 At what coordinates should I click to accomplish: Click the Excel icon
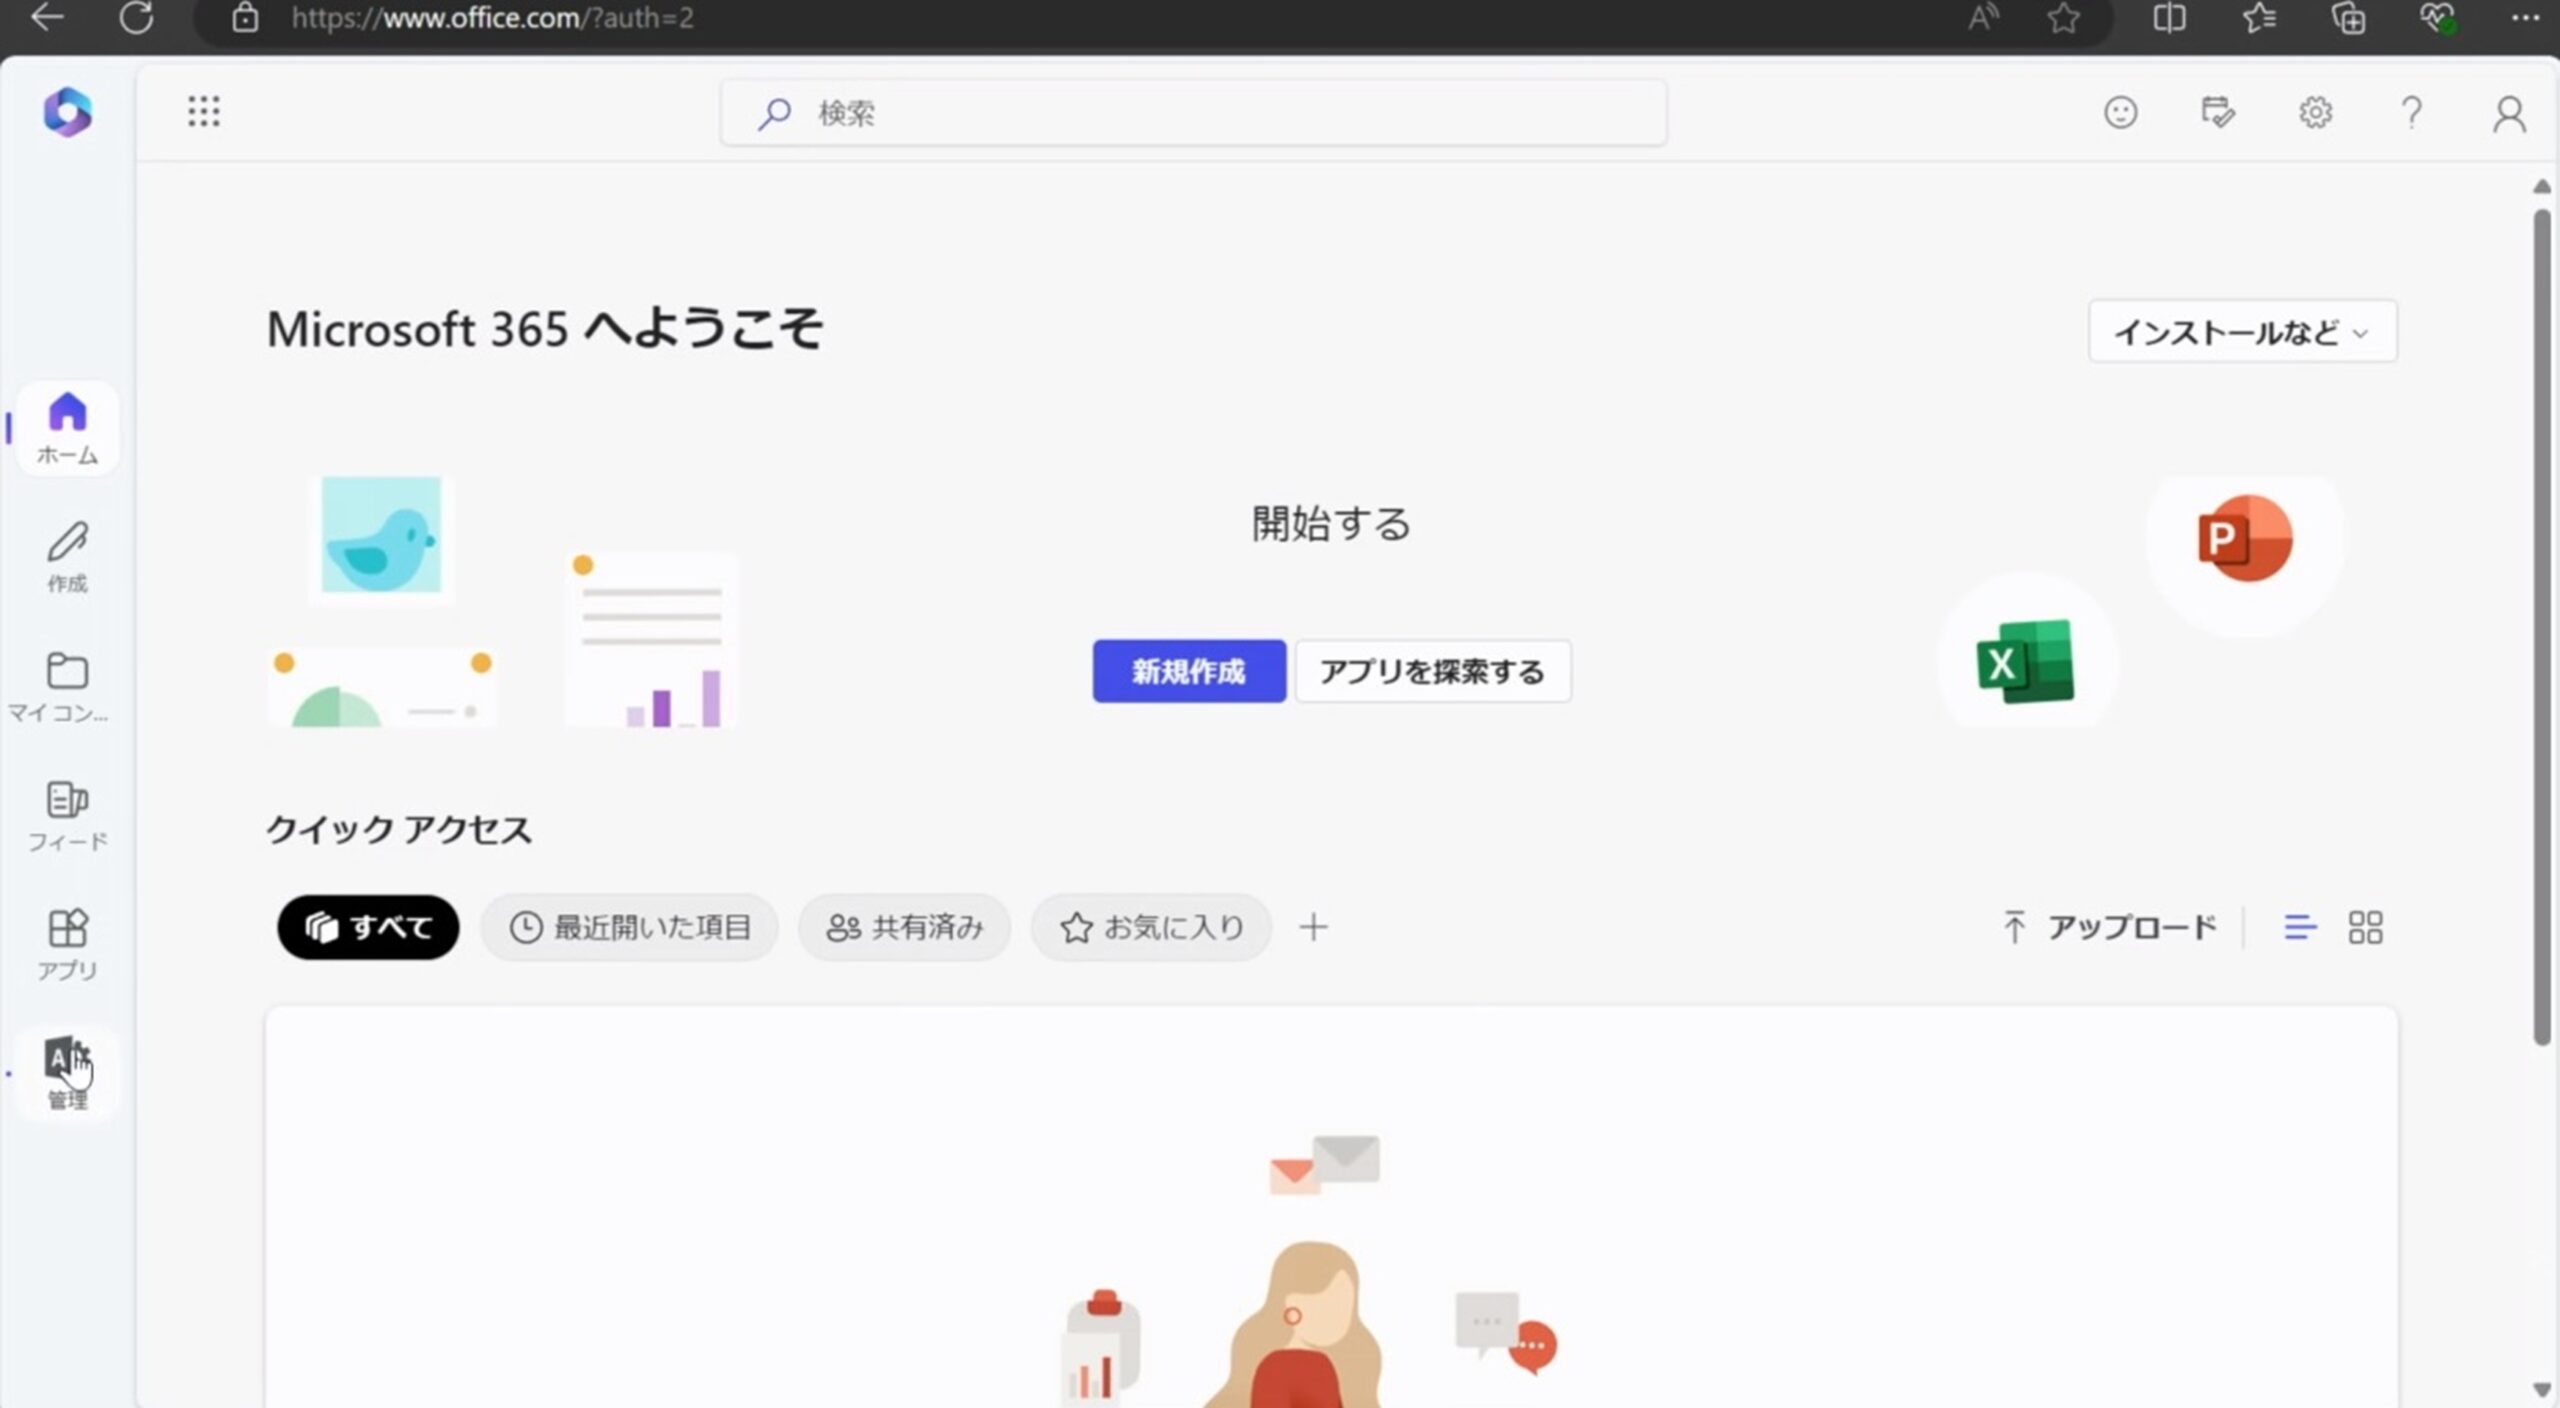click(2025, 661)
